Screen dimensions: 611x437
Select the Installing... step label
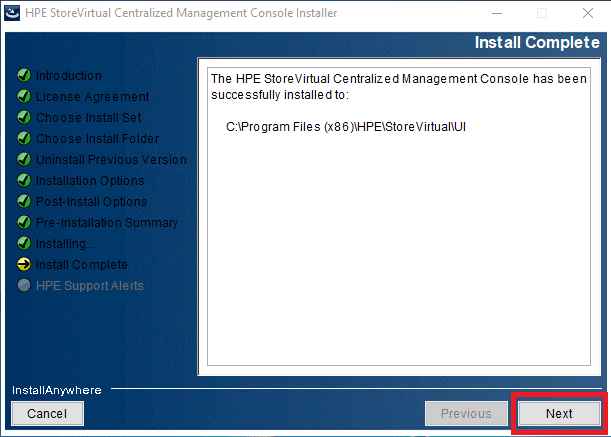coord(65,244)
